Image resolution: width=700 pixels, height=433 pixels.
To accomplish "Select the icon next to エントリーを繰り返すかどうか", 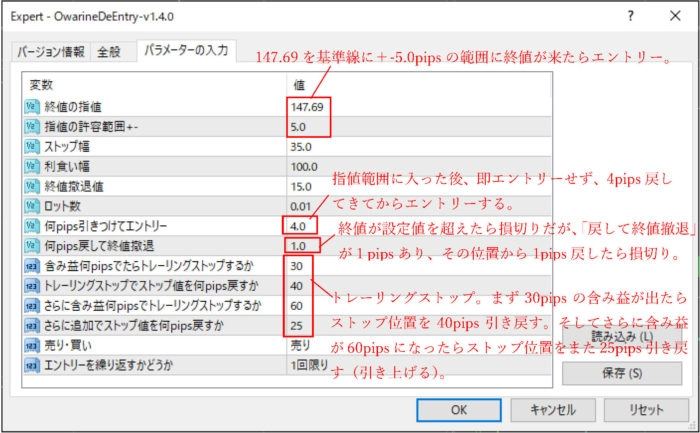I will [32, 366].
